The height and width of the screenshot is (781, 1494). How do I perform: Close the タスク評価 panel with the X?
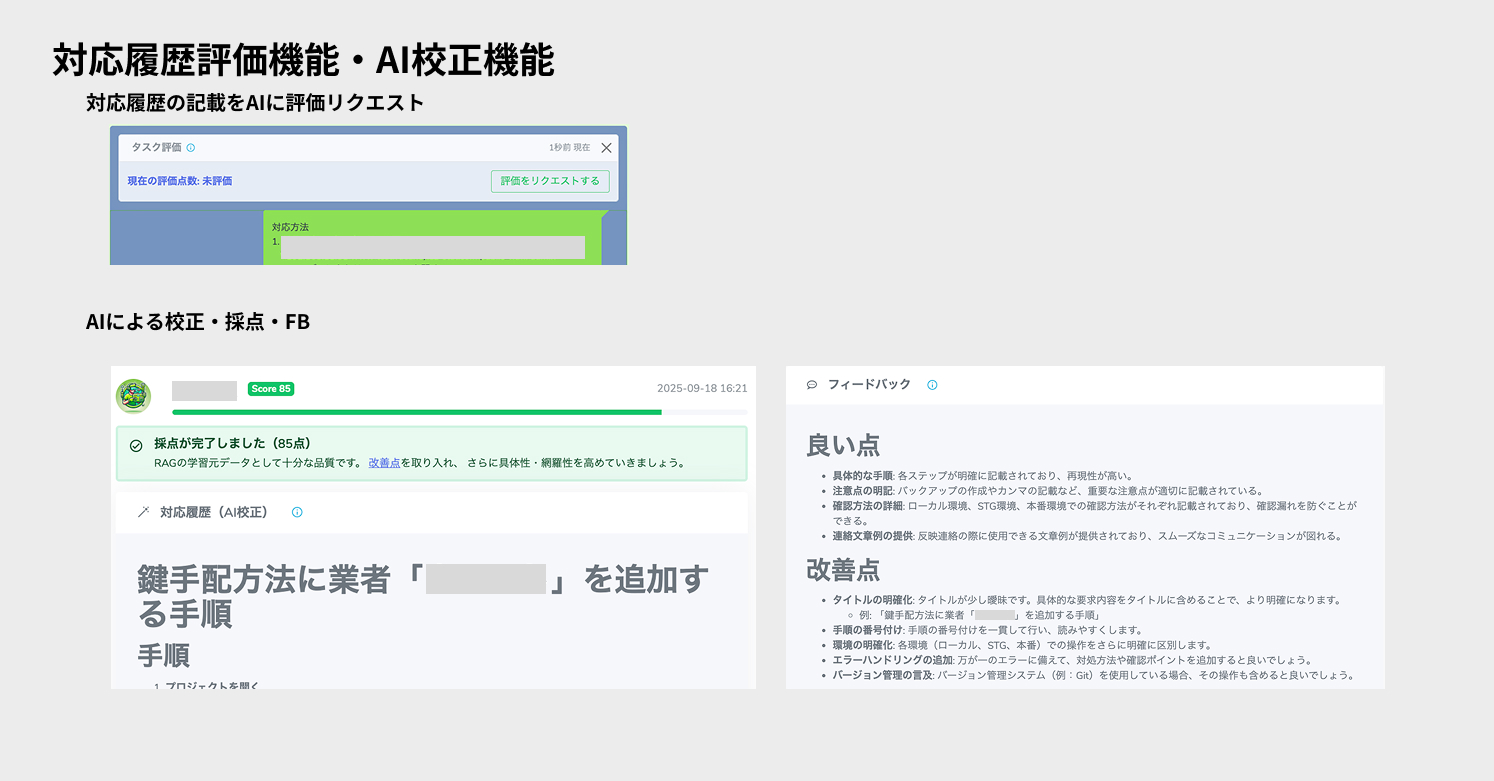606,148
